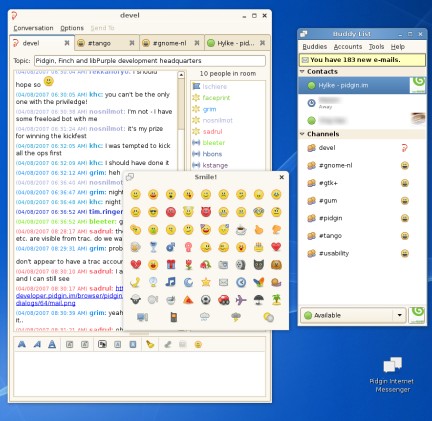
Task: Pick the film reel smiley
Action: coord(241,265)
